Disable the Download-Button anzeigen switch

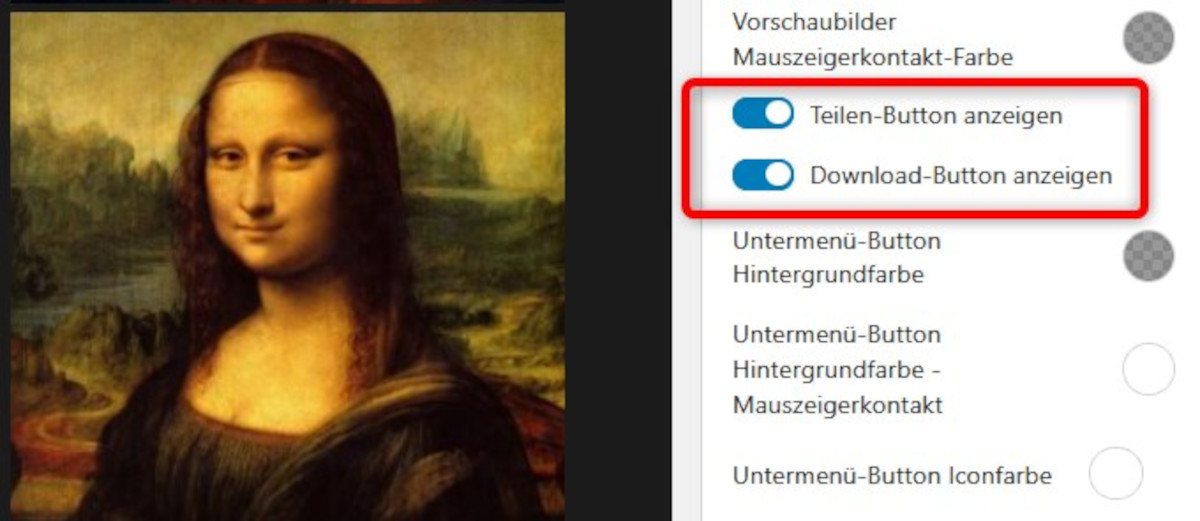pyautogui.click(x=763, y=176)
